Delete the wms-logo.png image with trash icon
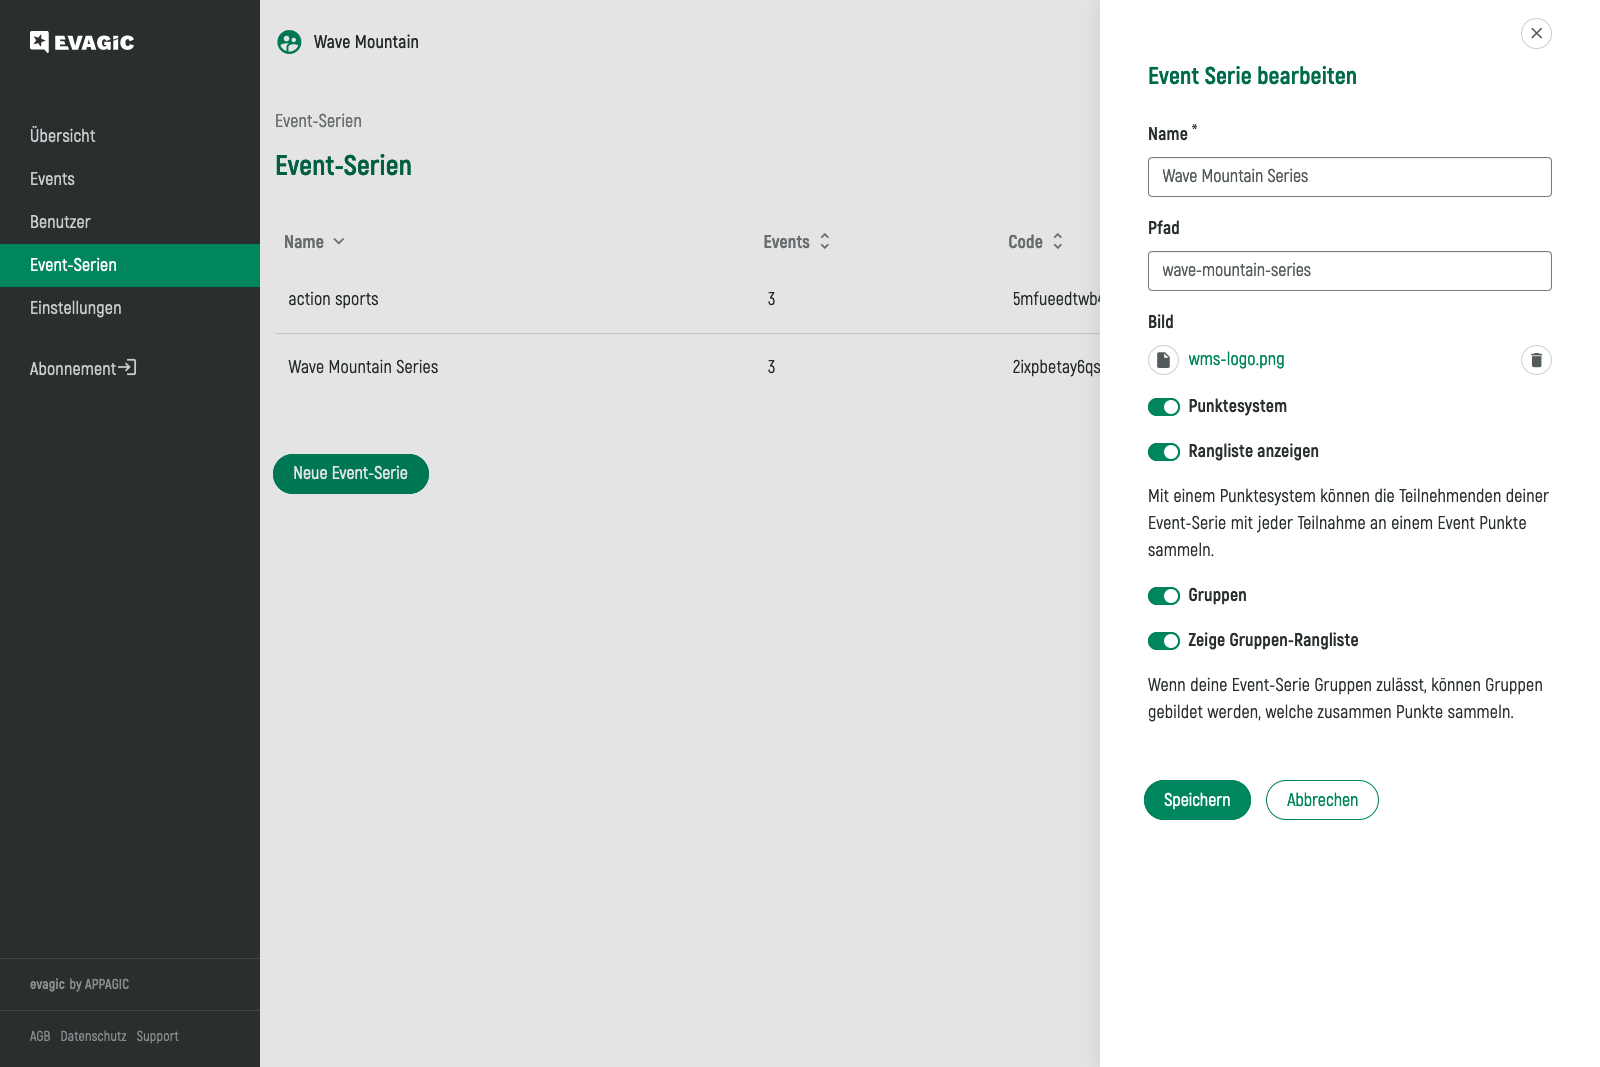 coord(1536,360)
